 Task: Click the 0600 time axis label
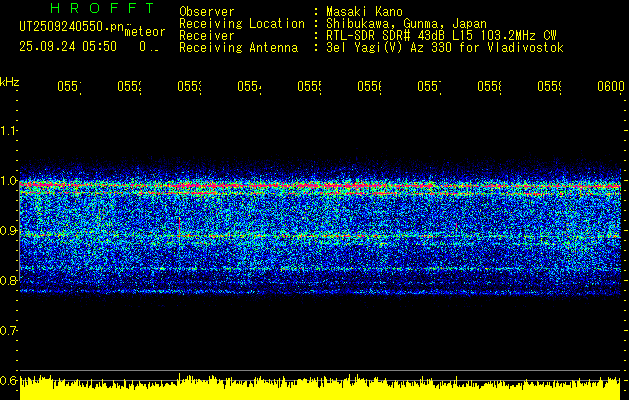click(611, 86)
